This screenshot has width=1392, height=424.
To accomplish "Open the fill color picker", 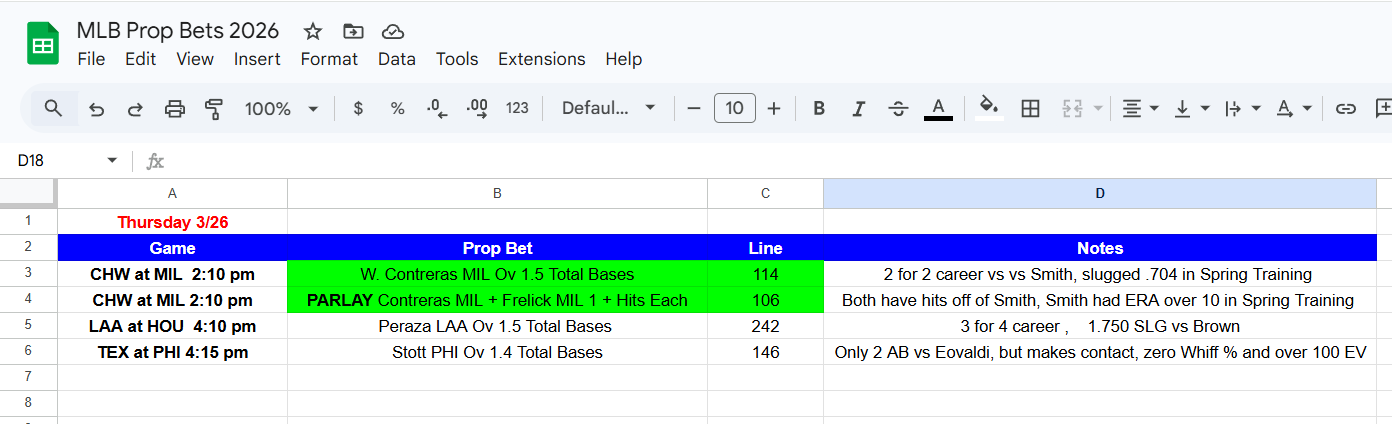I will tap(989, 109).
